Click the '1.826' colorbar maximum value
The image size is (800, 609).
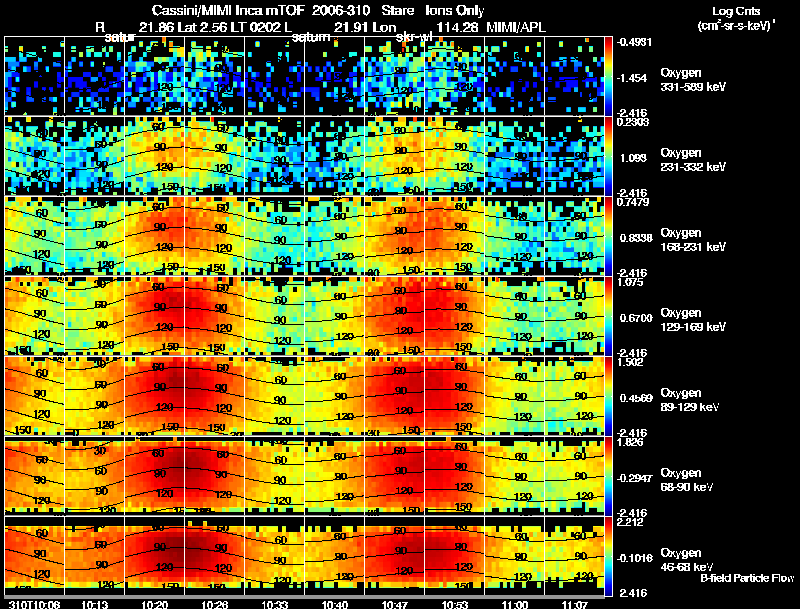[x=631, y=442]
